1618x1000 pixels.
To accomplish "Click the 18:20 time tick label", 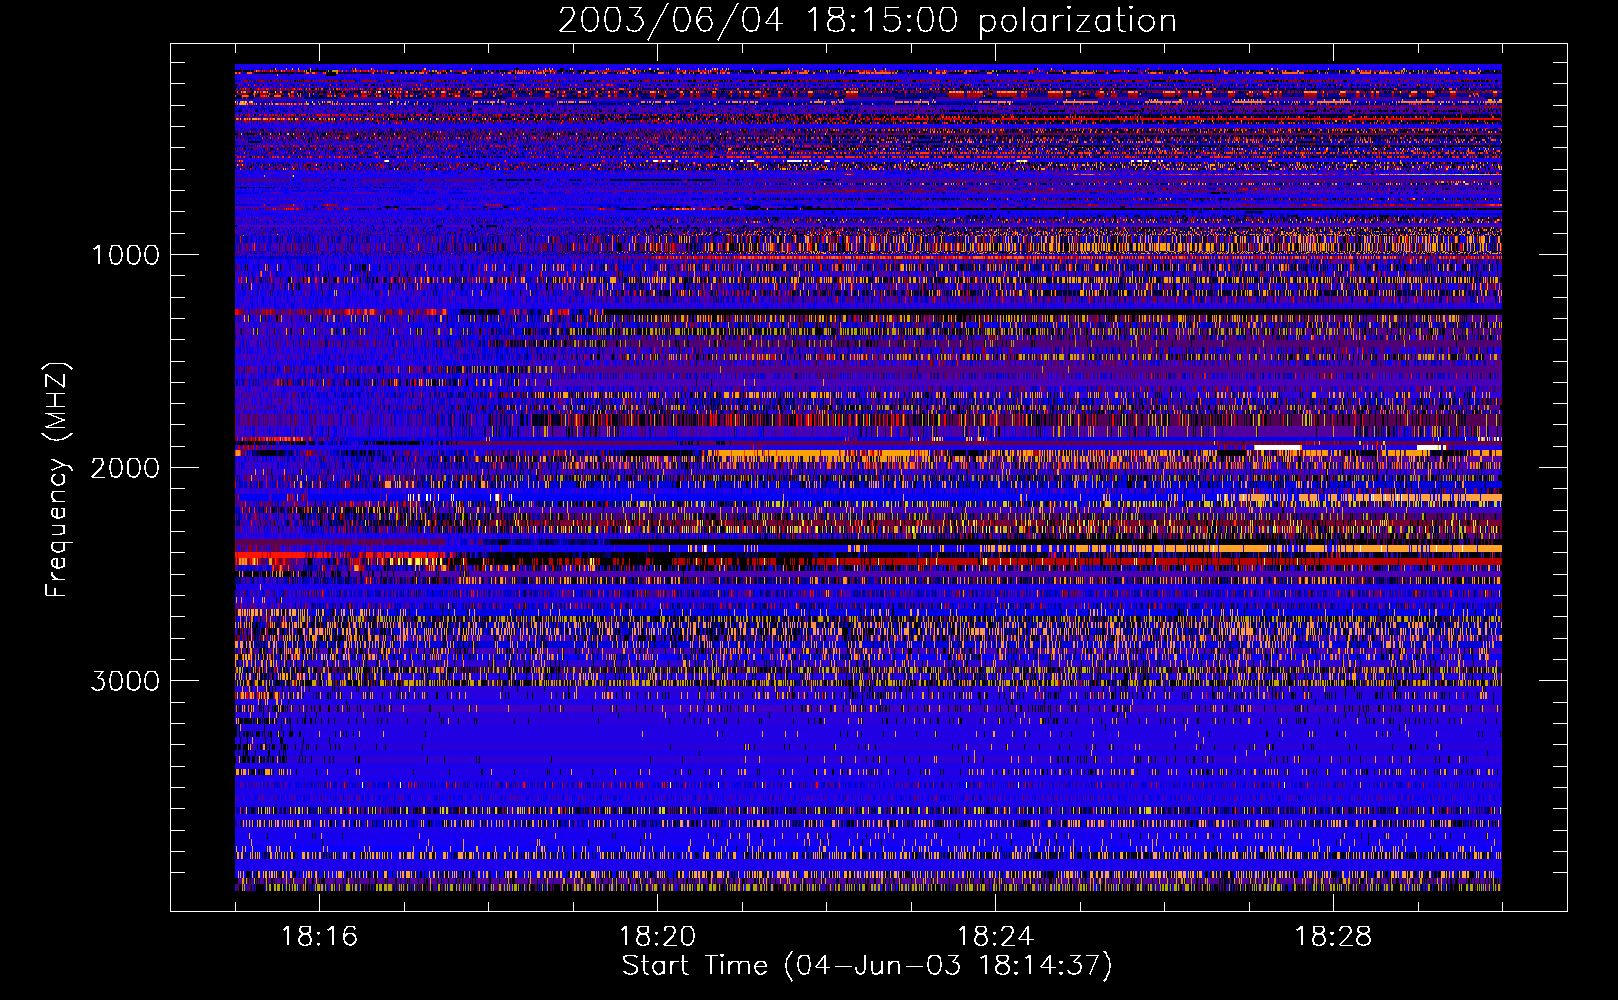I will [x=657, y=937].
